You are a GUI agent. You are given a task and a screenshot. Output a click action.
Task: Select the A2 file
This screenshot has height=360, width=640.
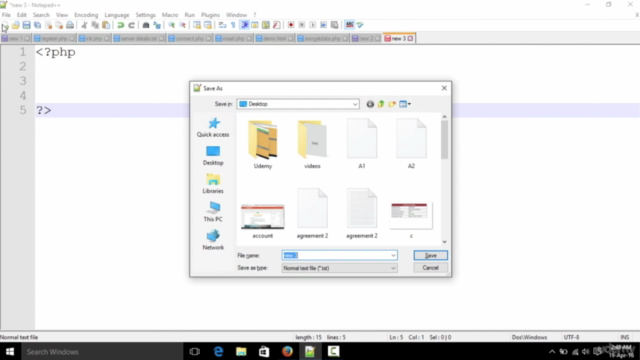(411, 144)
